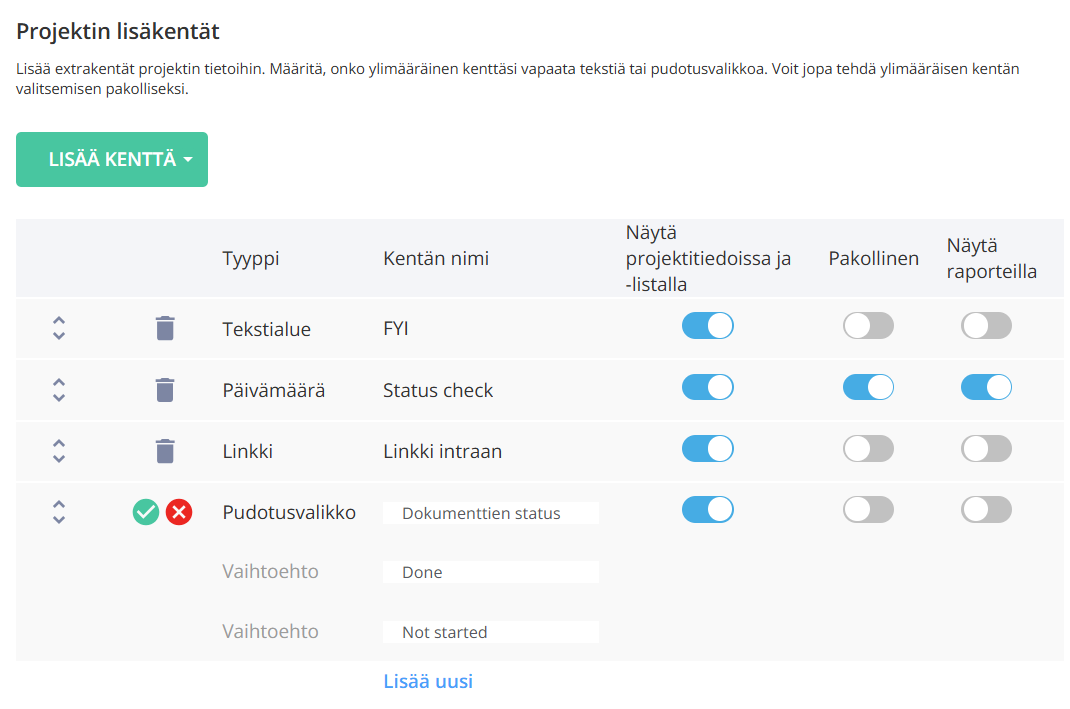Open the Lisää kenttä dropdown
Image resolution: width=1070 pixels, height=709 pixels.
click(112, 159)
